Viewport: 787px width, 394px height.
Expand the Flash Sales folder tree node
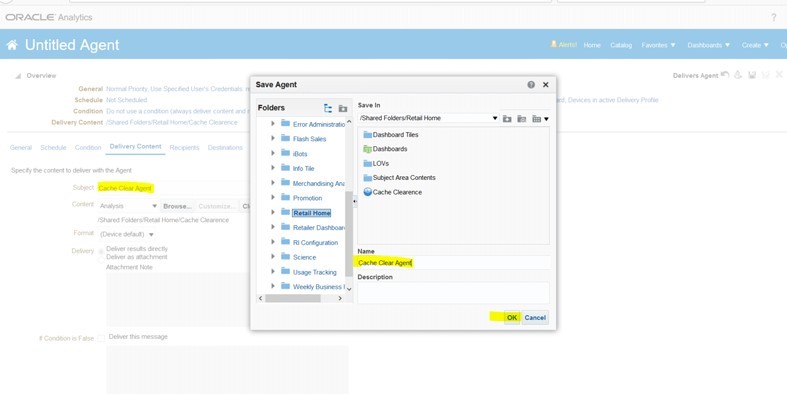pos(273,138)
